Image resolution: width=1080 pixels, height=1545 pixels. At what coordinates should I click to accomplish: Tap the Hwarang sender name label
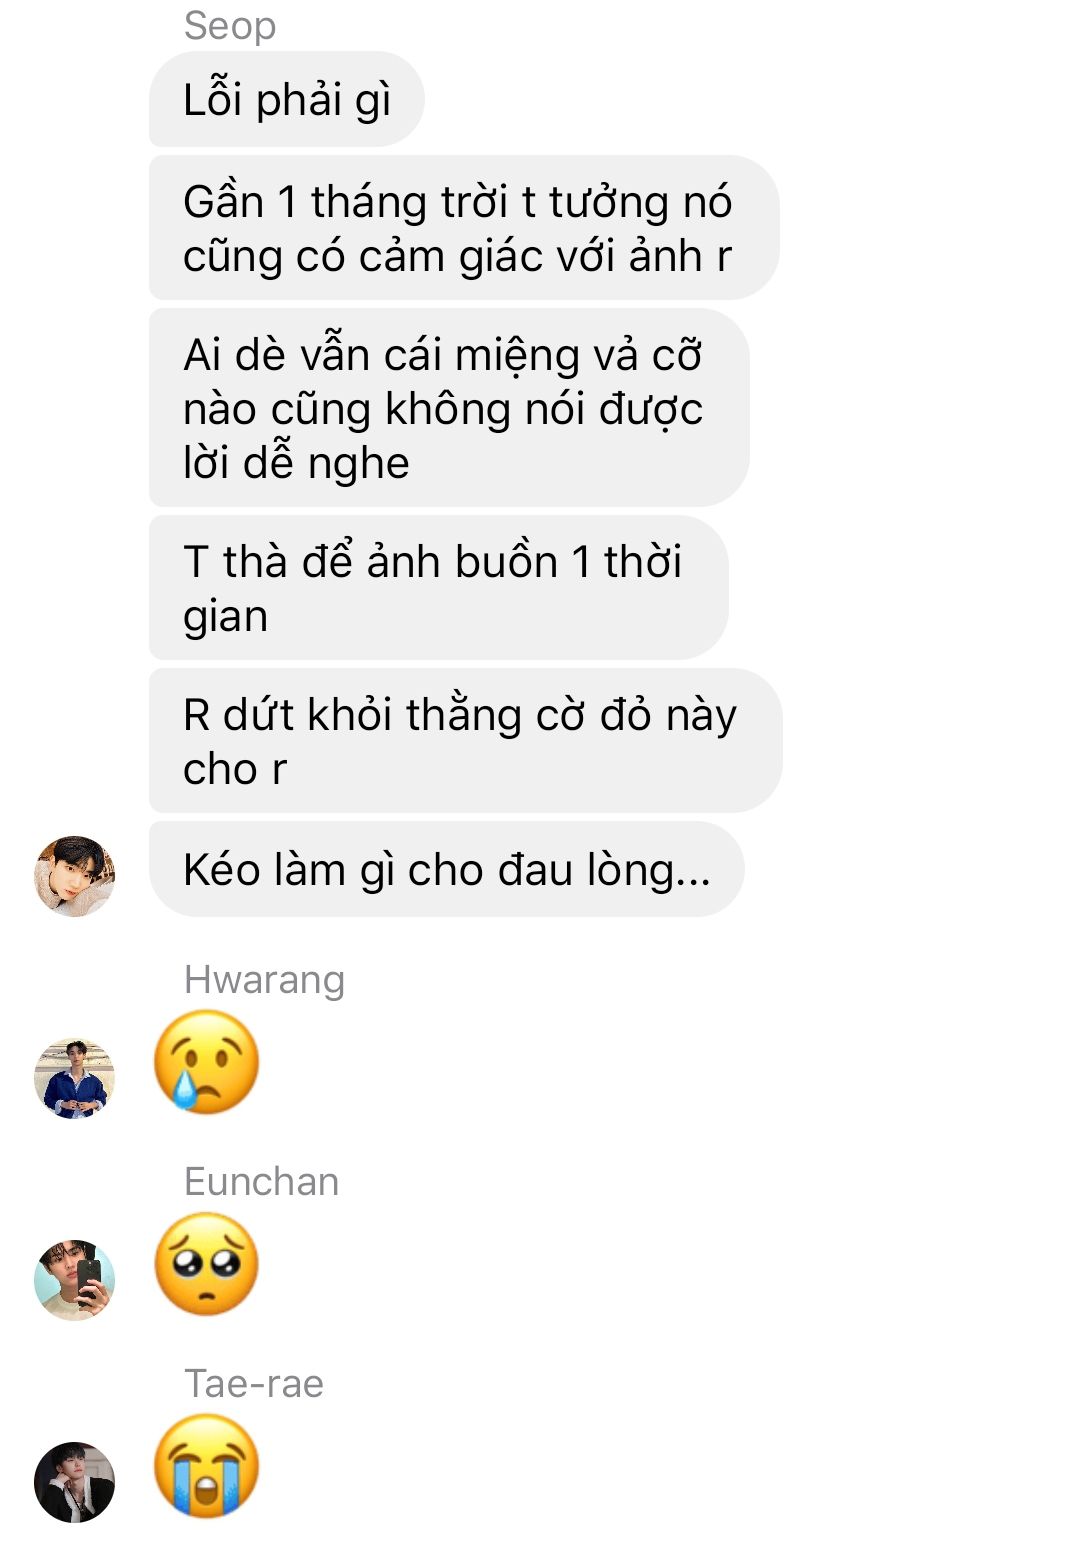click(x=265, y=980)
